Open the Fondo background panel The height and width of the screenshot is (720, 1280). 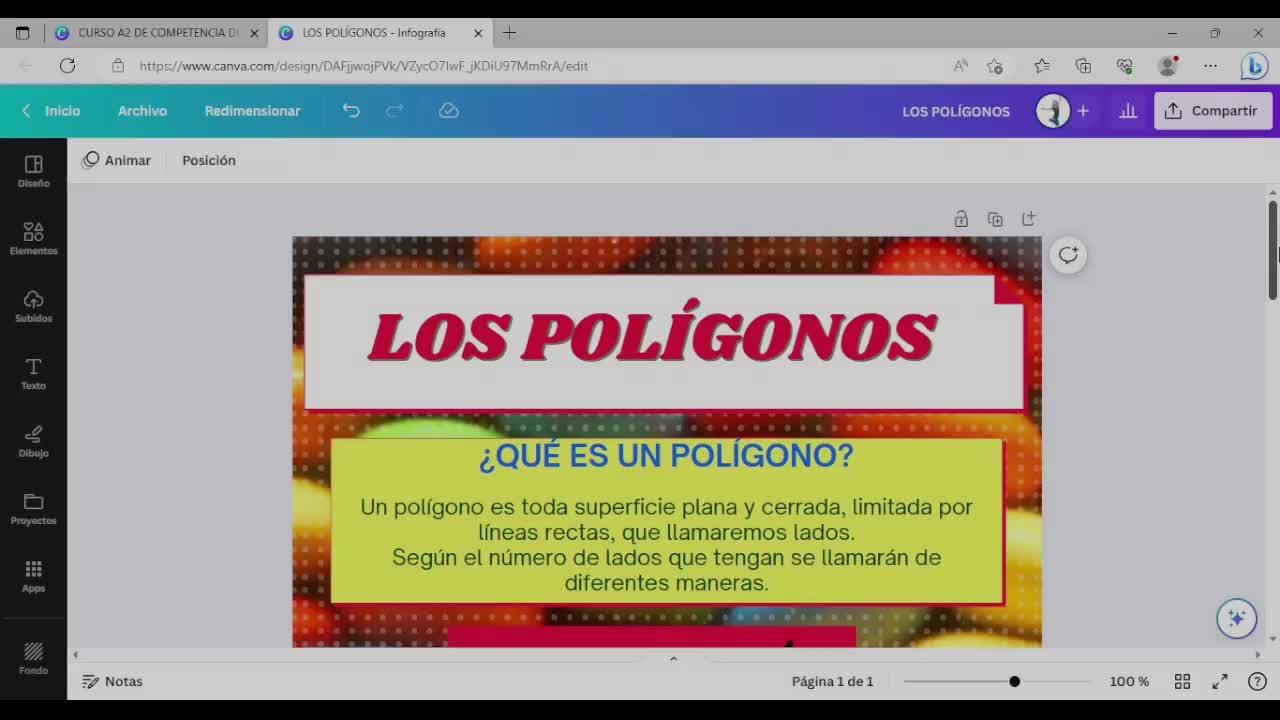point(33,658)
